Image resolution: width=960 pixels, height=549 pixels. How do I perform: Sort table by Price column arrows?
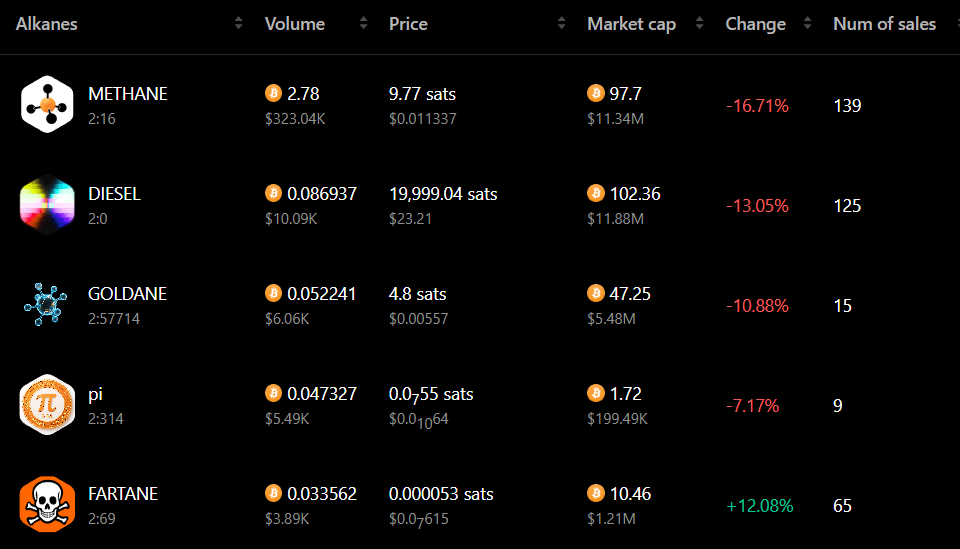[561, 23]
